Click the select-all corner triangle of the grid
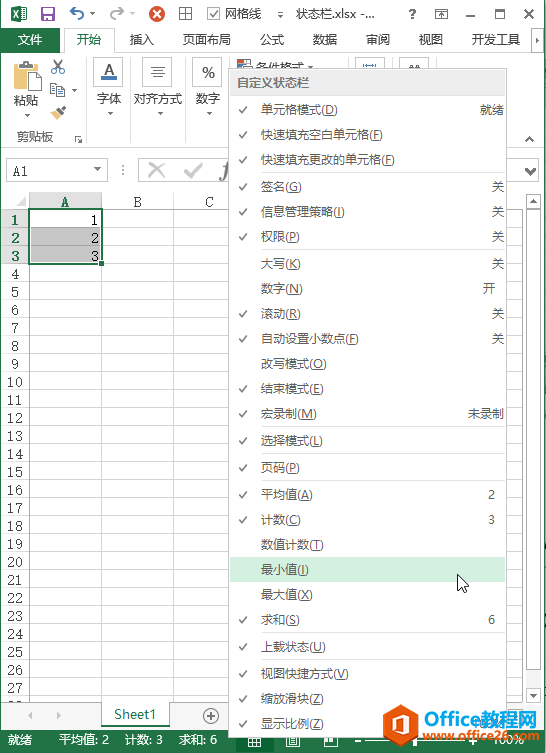This screenshot has width=546, height=753. (21, 201)
